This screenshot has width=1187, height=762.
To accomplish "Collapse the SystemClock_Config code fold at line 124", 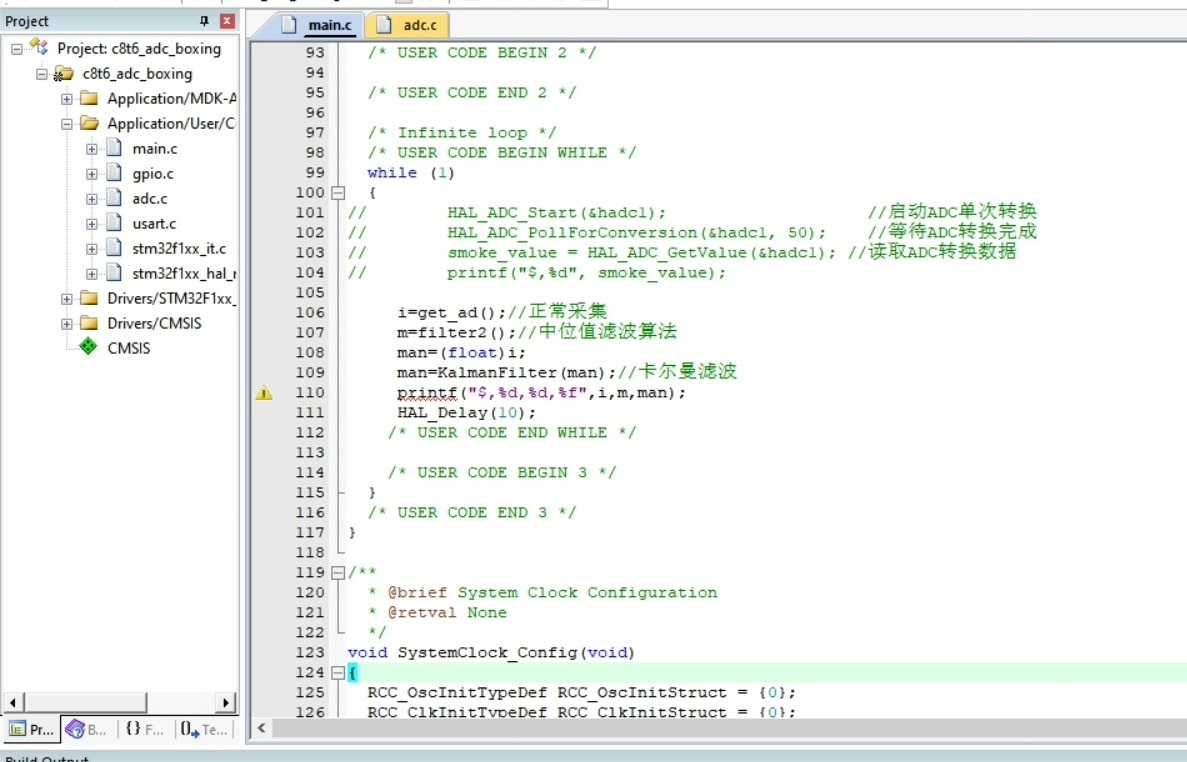I will pyautogui.click(x=336, y=672).
